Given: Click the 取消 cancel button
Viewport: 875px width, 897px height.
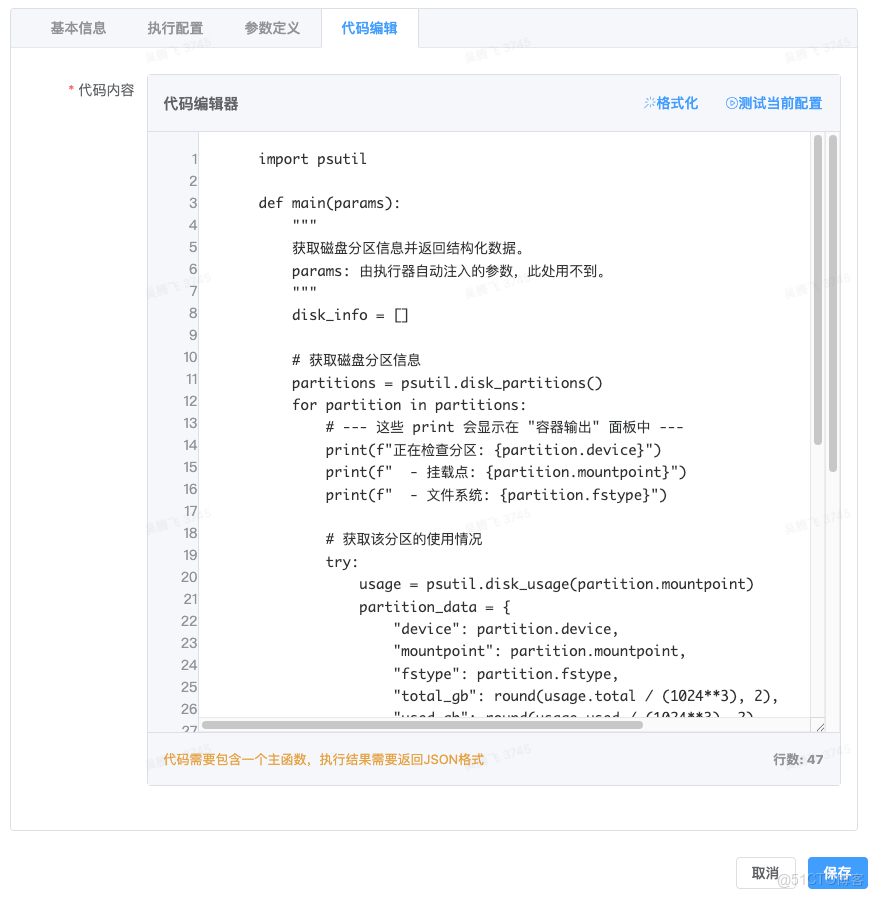Looking at the screenshot, I should pyautogui.click(x=765, y=873).
